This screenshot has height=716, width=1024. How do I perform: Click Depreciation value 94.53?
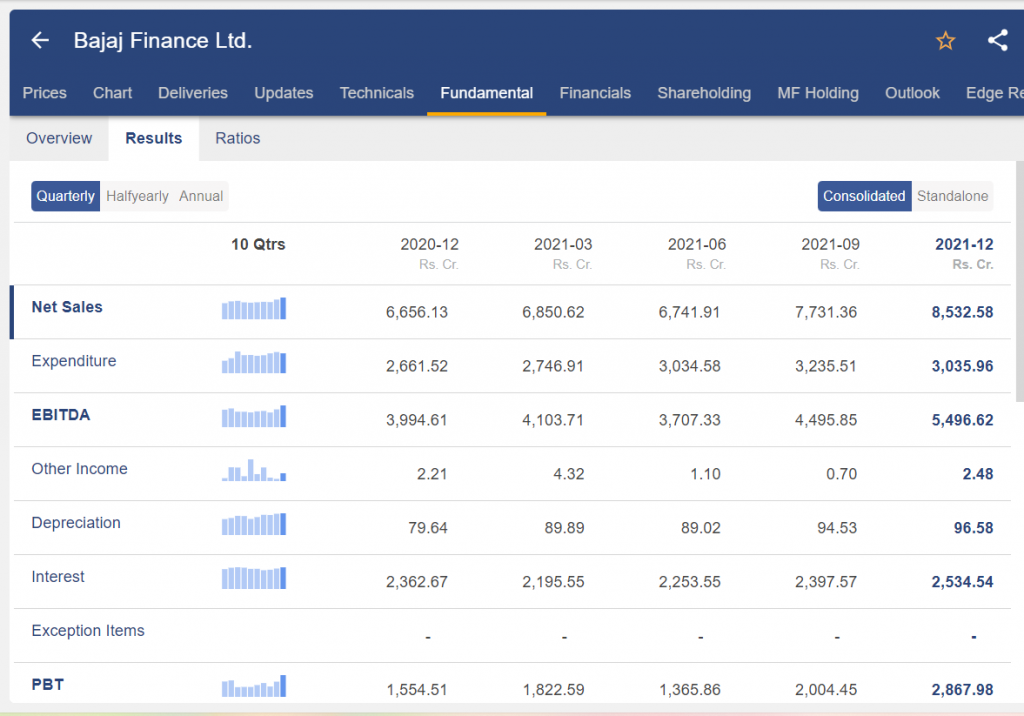(837, 528)
